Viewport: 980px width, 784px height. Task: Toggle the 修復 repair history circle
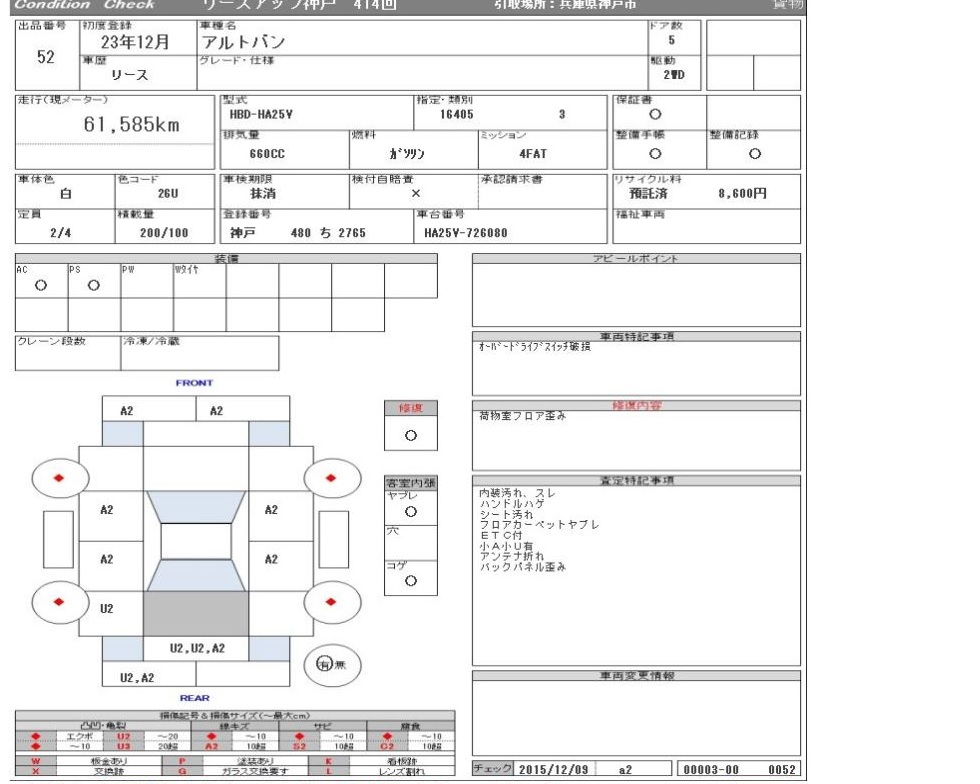(410, 437)
